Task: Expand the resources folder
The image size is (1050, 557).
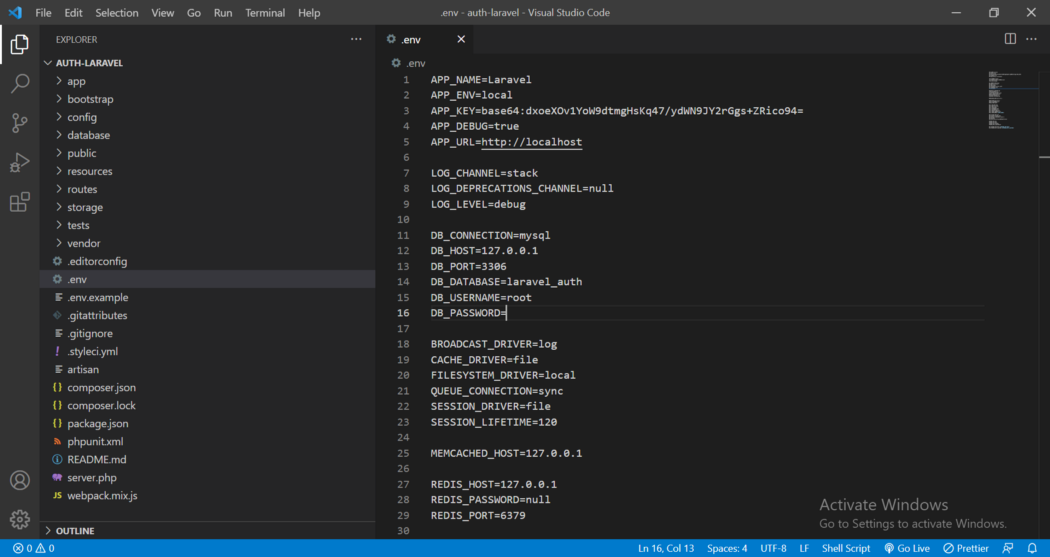Action: 208,171
